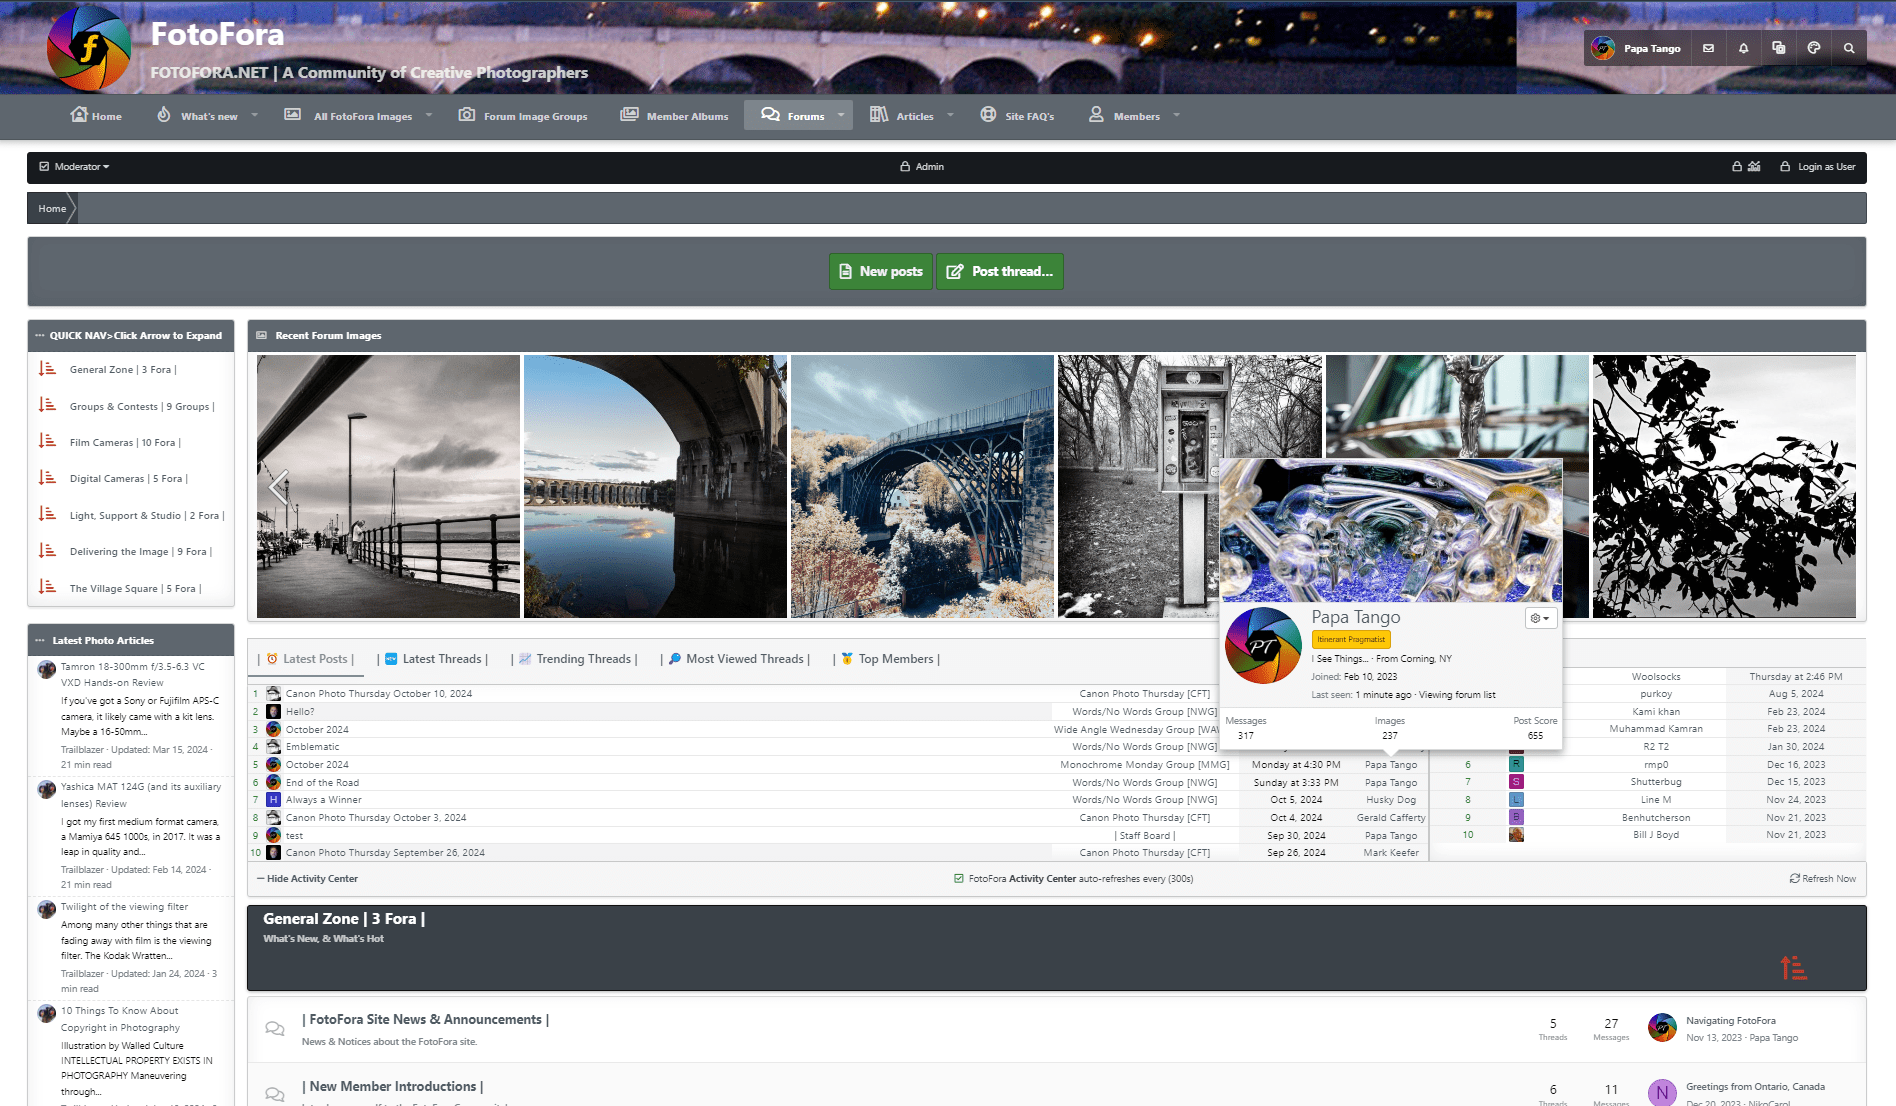Expand Groups & Contests quick nav arrow icon
Image resolution: width=1896 pixels, height=1106 pixels.
[x=47, y=406]
